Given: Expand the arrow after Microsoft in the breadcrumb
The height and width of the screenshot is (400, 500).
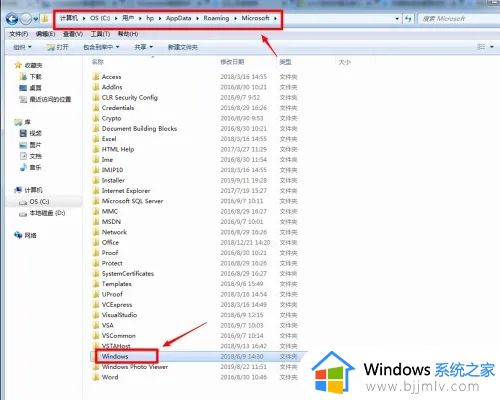Looking at the screenshot, I should pos(275,18).
